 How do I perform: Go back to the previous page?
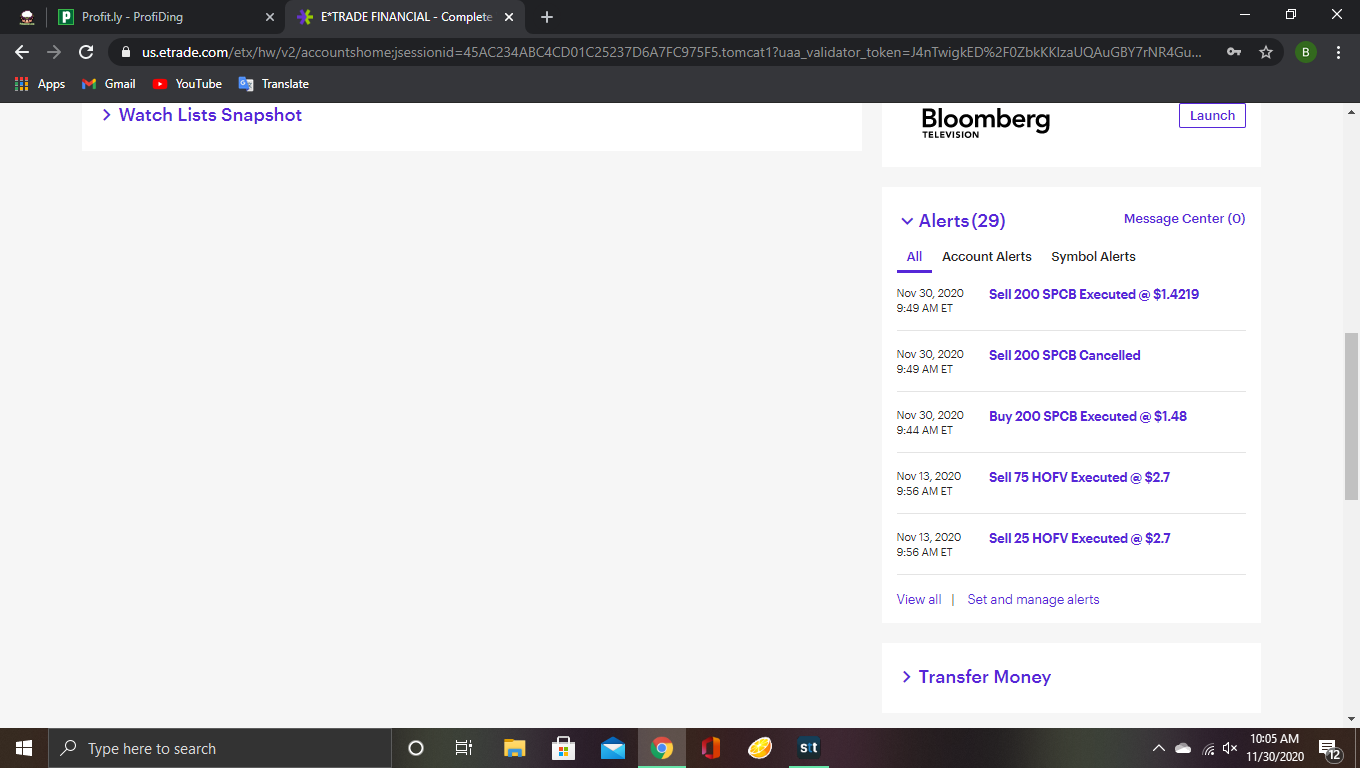pos(22,52)
